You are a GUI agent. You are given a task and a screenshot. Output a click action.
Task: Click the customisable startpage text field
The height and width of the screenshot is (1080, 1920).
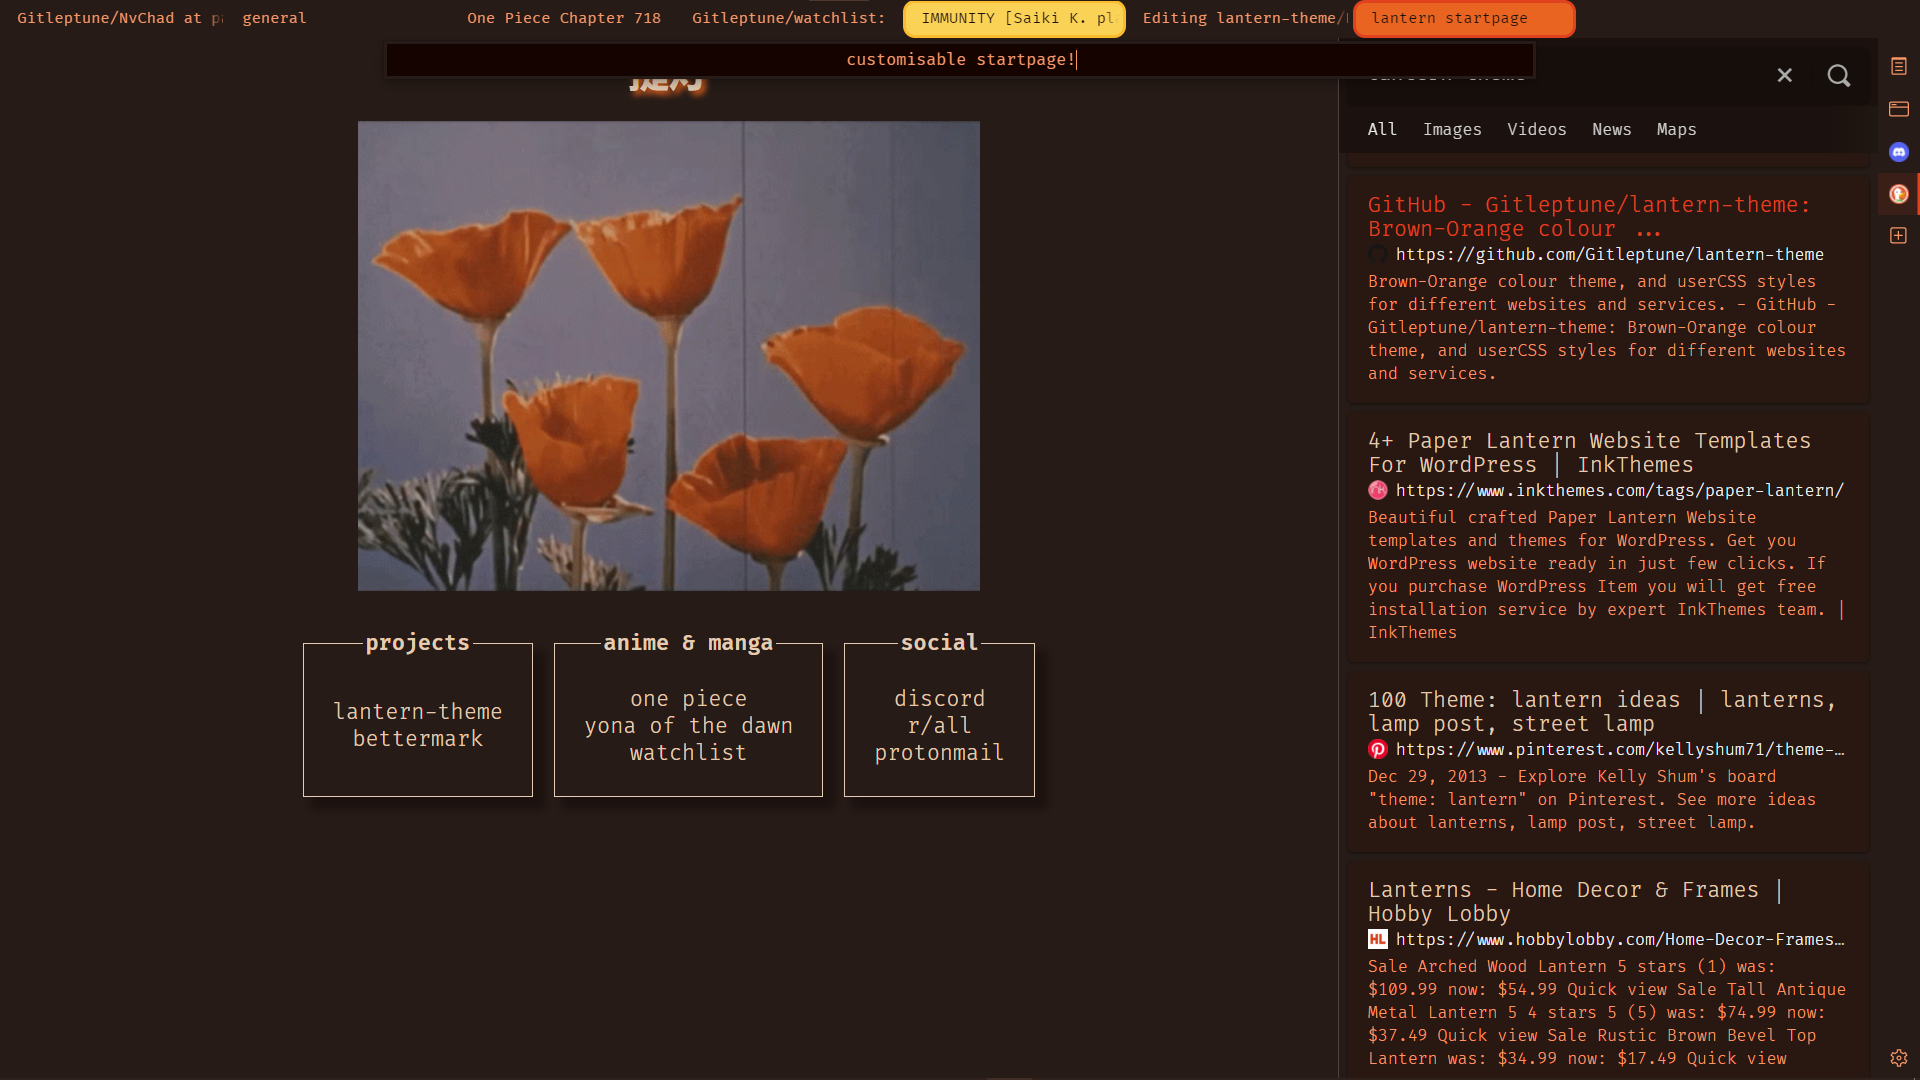(x=960, y=60)
